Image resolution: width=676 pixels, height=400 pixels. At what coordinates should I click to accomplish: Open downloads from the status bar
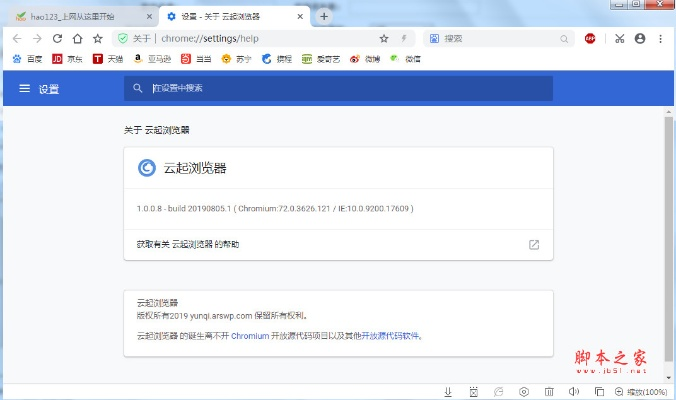point(448,391)
